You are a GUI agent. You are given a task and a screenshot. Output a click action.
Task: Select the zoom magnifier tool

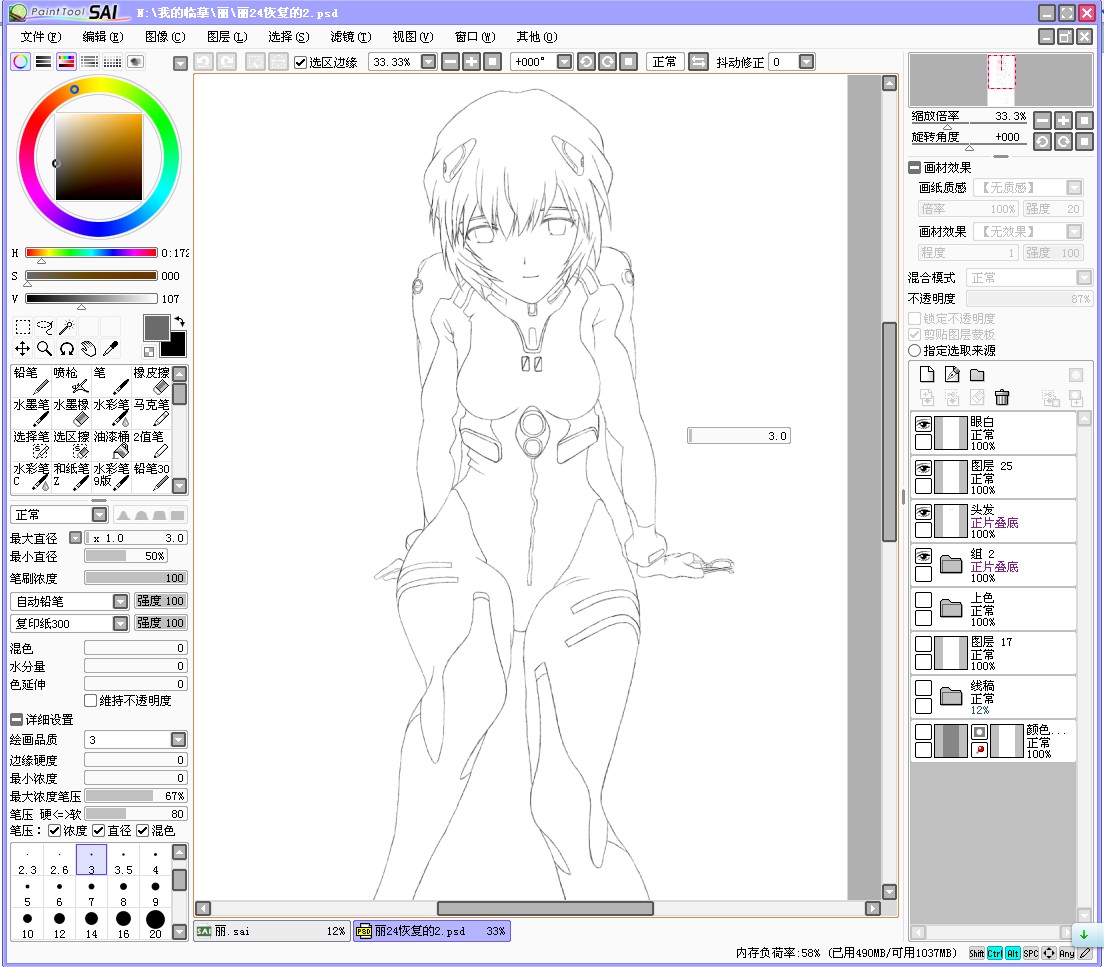click(x=44, y=349)
